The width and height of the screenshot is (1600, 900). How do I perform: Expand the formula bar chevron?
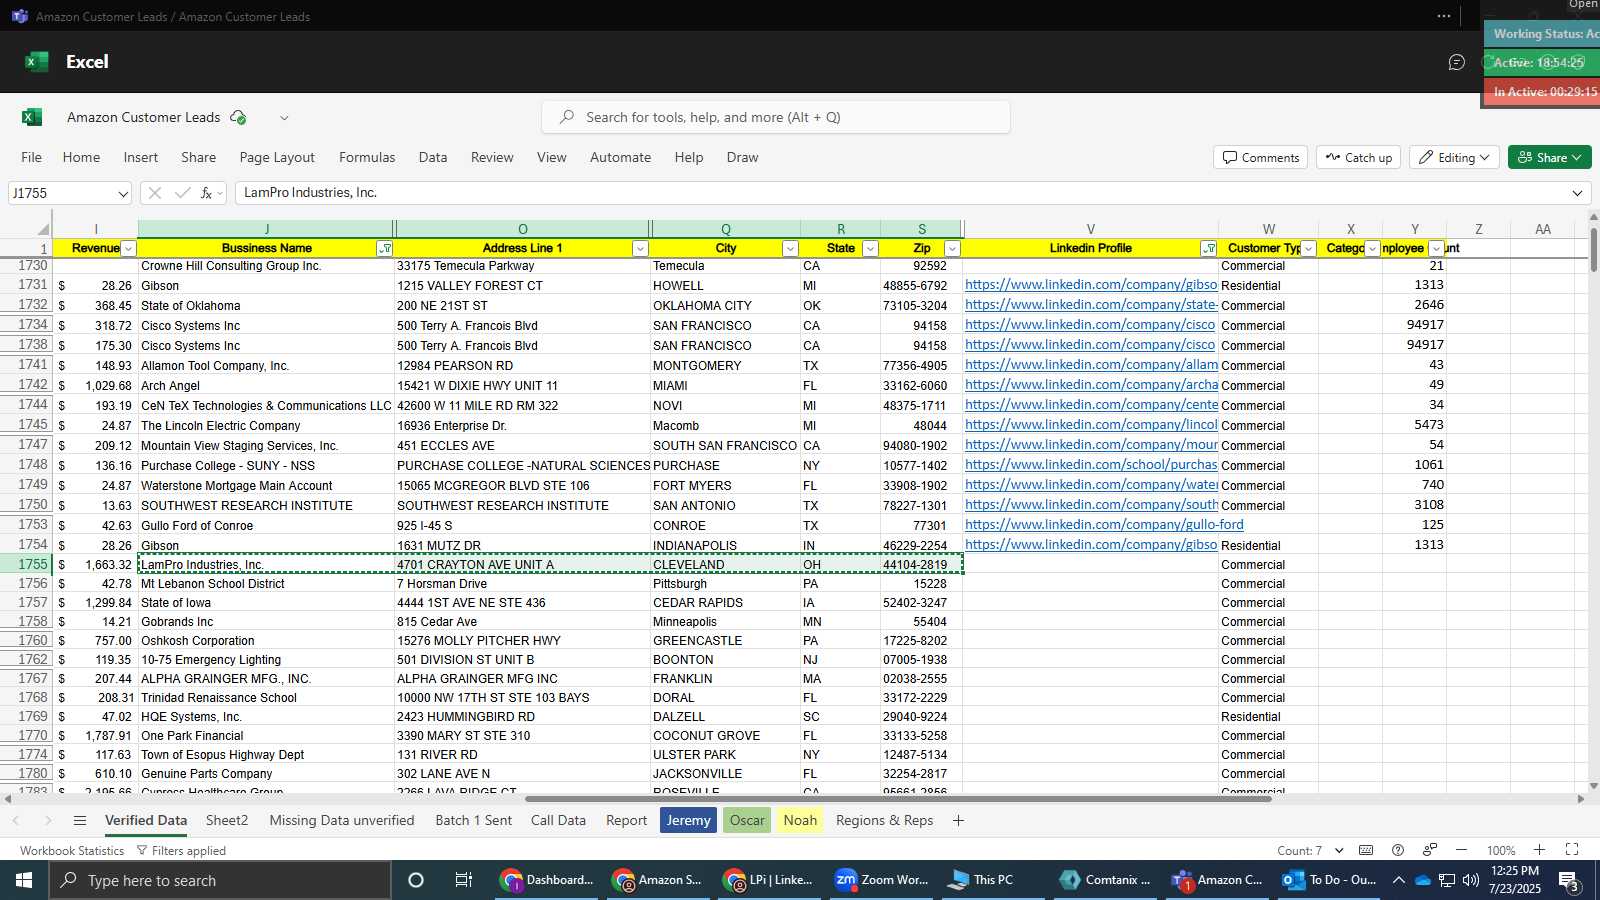1578,193
